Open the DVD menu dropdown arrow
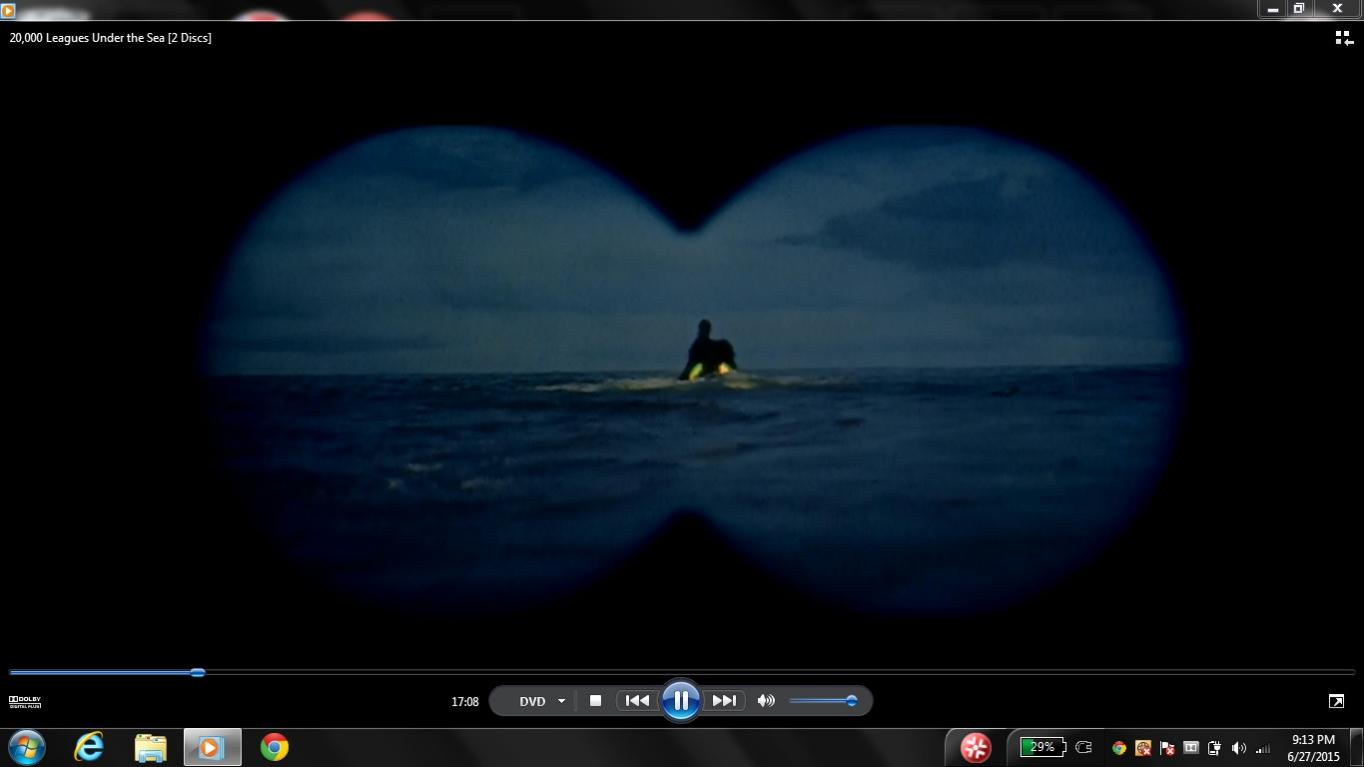The height and width of the screenshot is (767, 1364). tap(561, 701)
